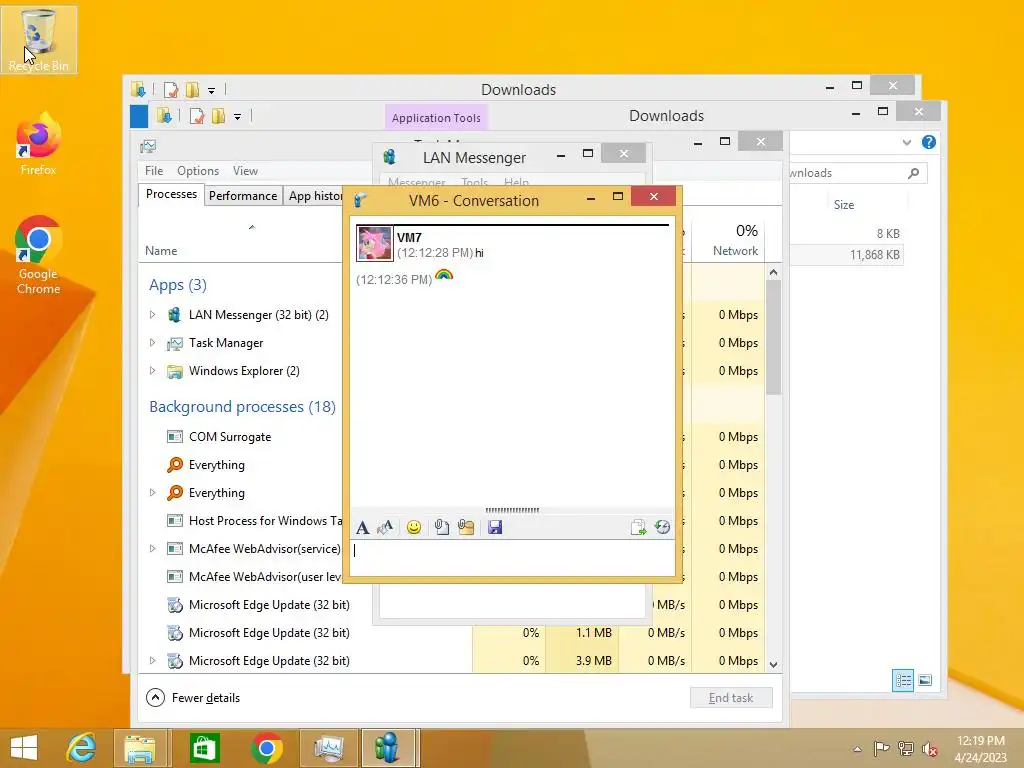Select the Google Chrome desktop shortcut
Image resolution: width=1024 pixels, height=768 pixels.
click(39, 255)
